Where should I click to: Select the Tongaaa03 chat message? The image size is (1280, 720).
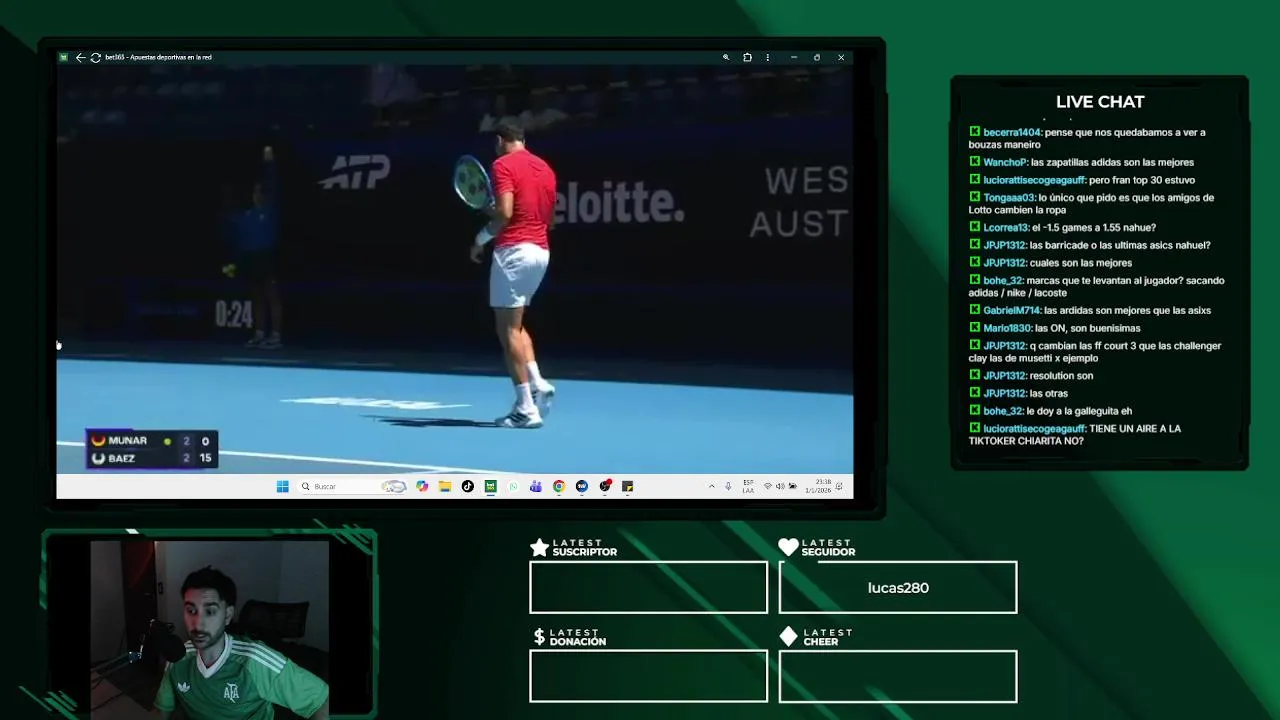[x=1091, y=204]
